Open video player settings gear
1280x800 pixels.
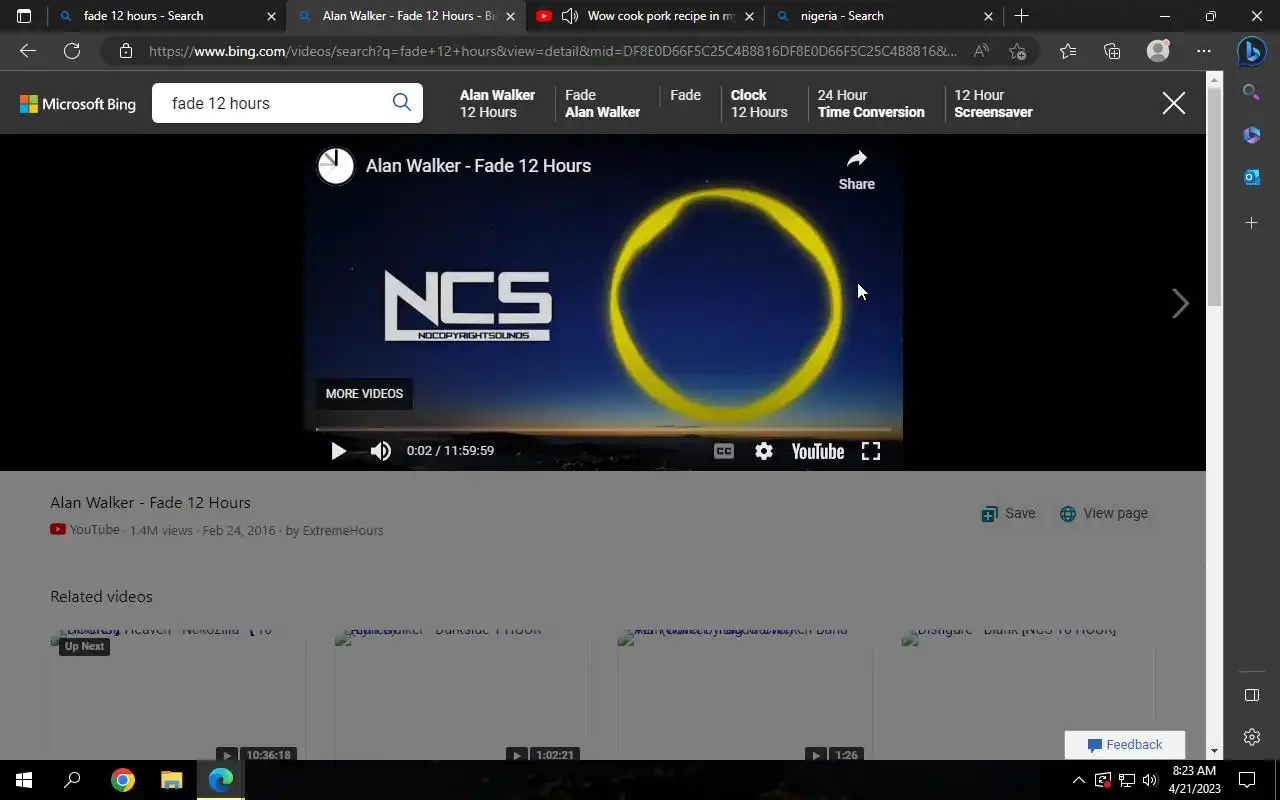764,451
